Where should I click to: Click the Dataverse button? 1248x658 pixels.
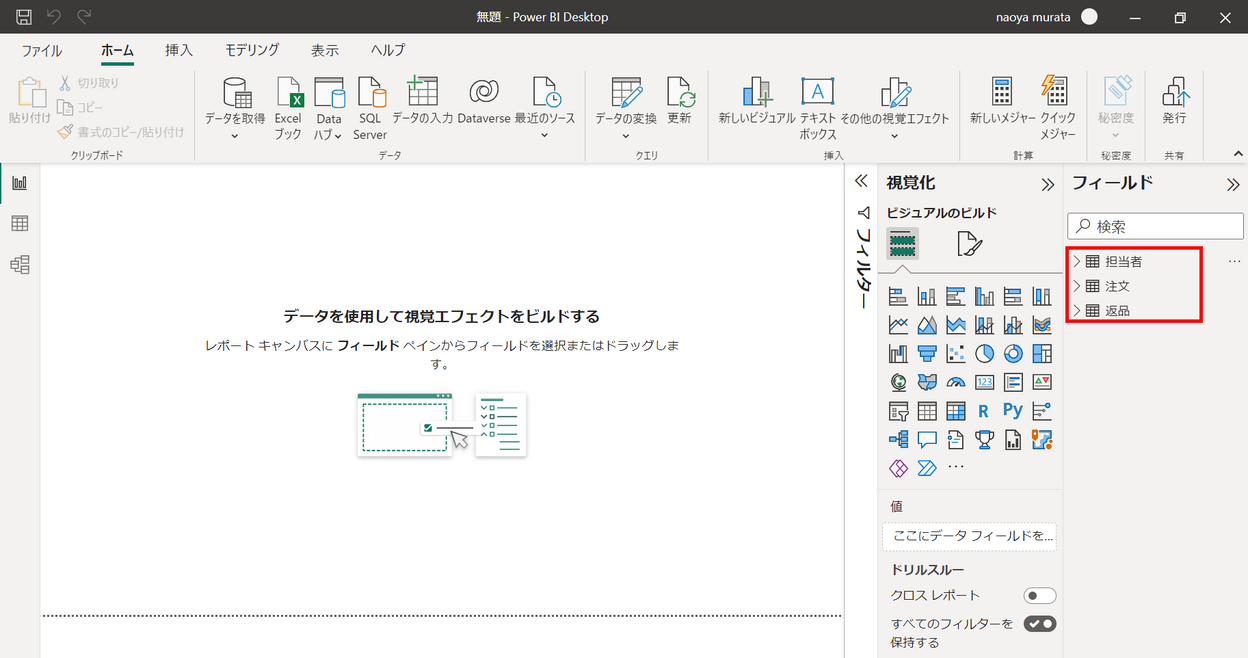[484, 100]
